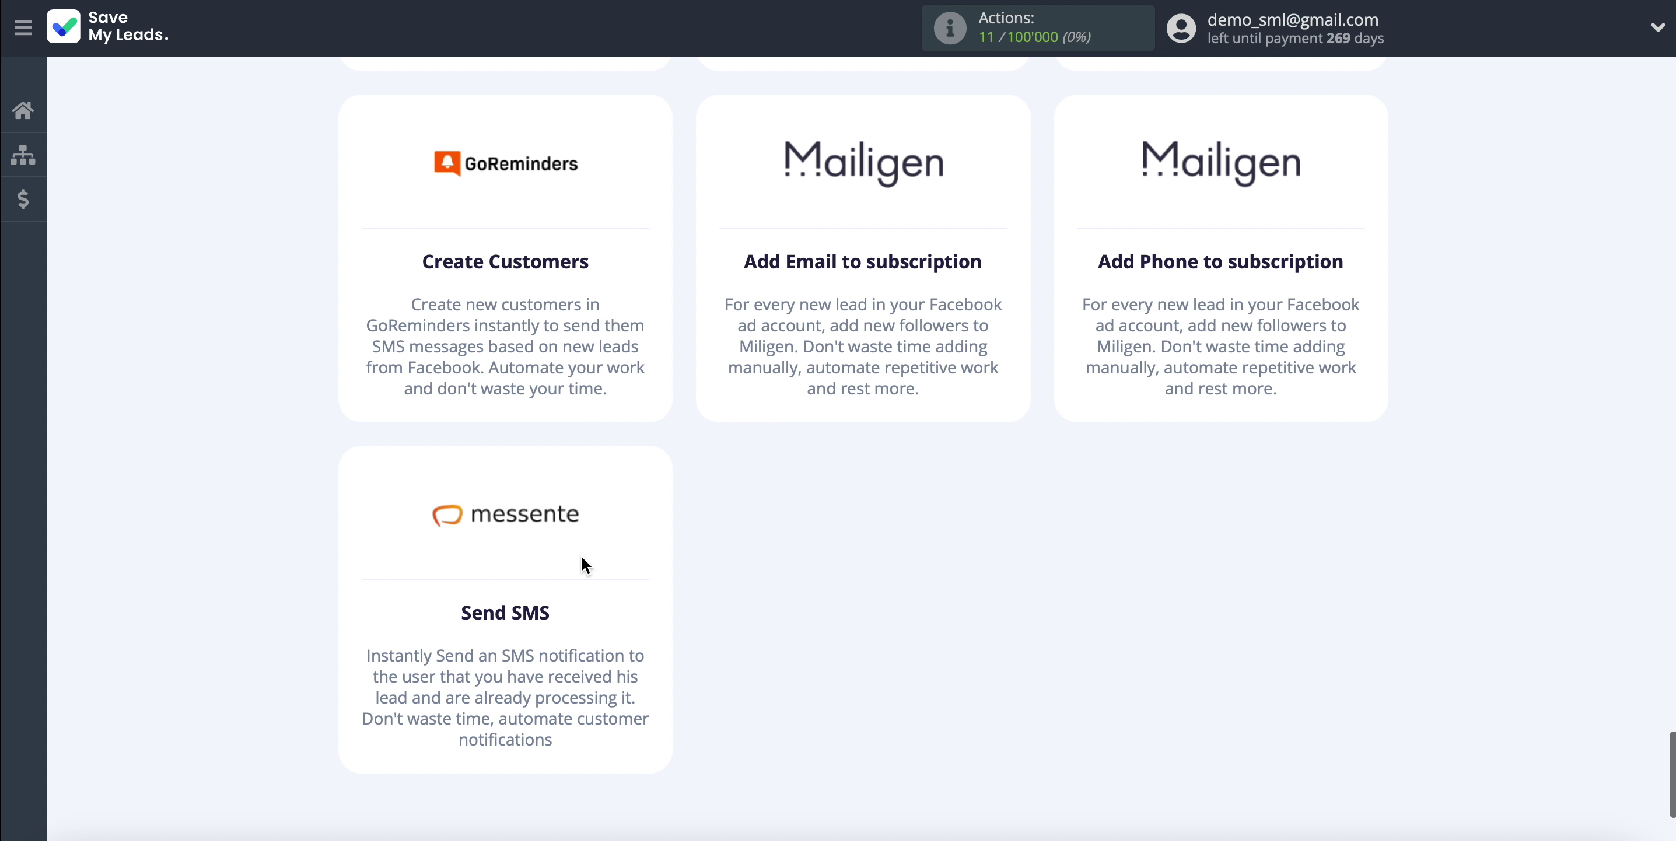Click the Mailigen logo above Add Phone
This screenshot has height=841, width=1676.
click(x=1221, y=163)
